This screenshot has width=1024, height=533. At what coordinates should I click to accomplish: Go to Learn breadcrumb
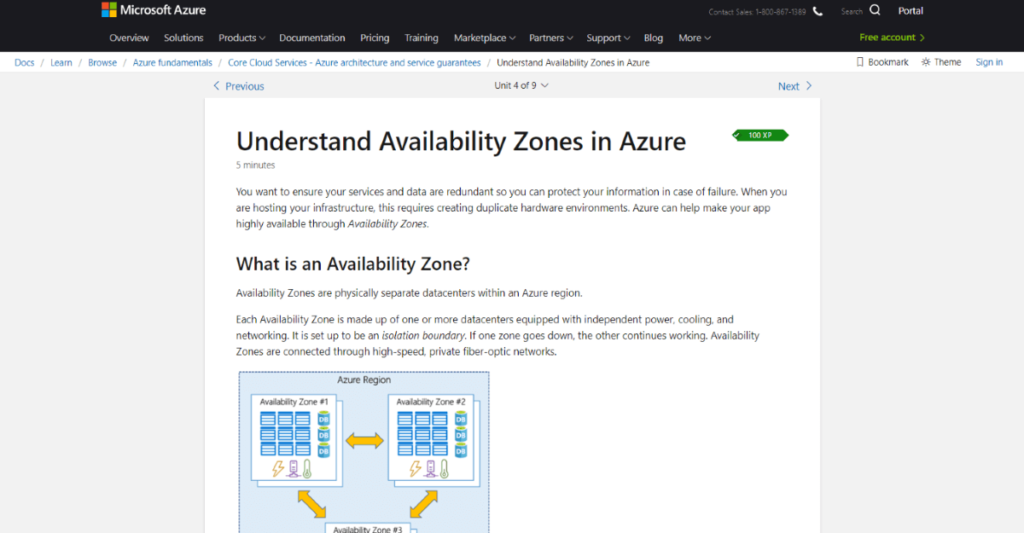point(61,63)
